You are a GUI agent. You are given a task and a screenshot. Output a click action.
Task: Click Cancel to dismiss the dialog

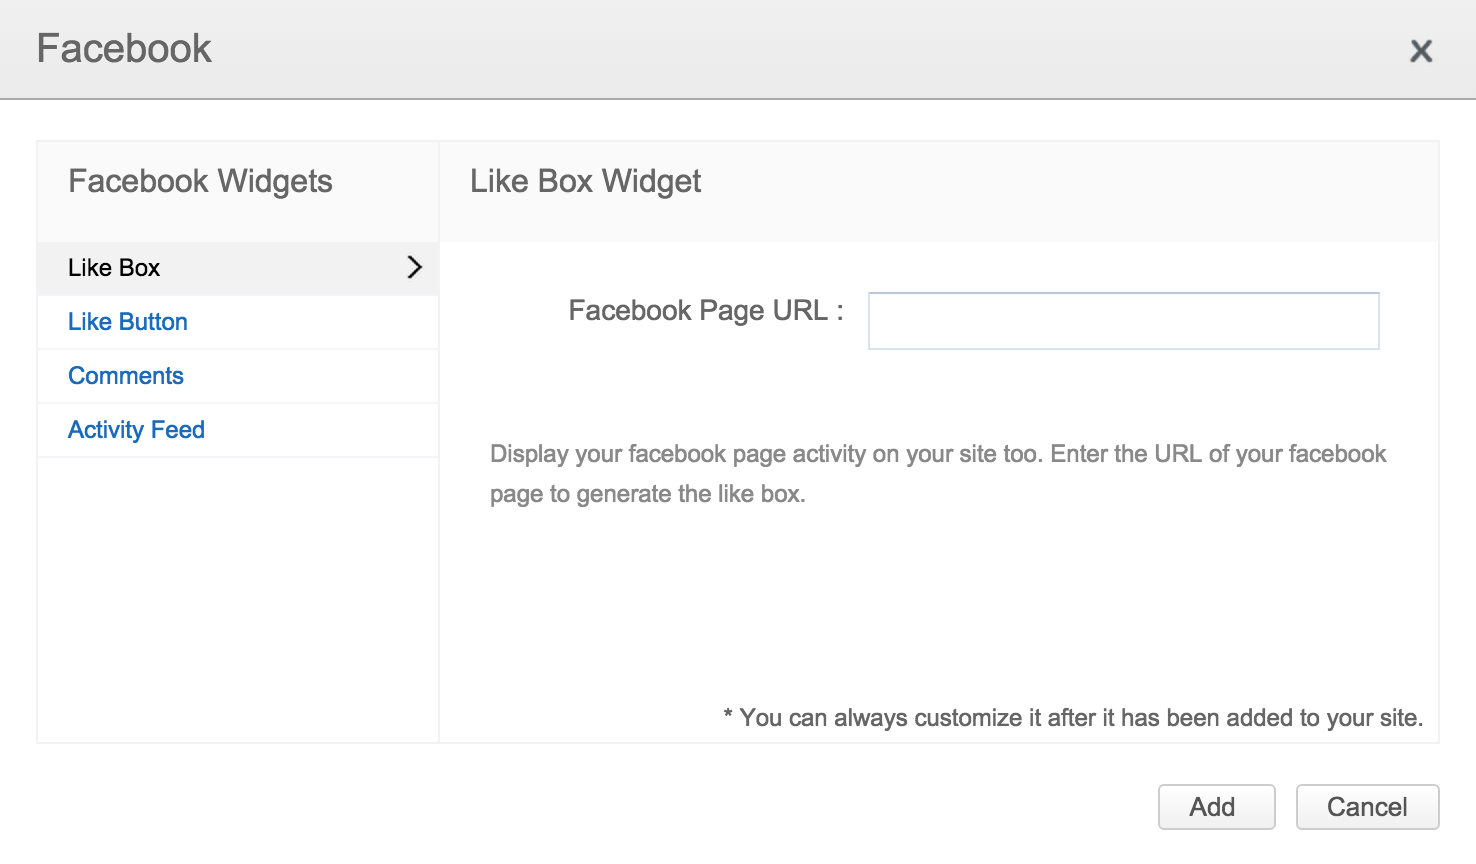click(x=1367, y=807)
